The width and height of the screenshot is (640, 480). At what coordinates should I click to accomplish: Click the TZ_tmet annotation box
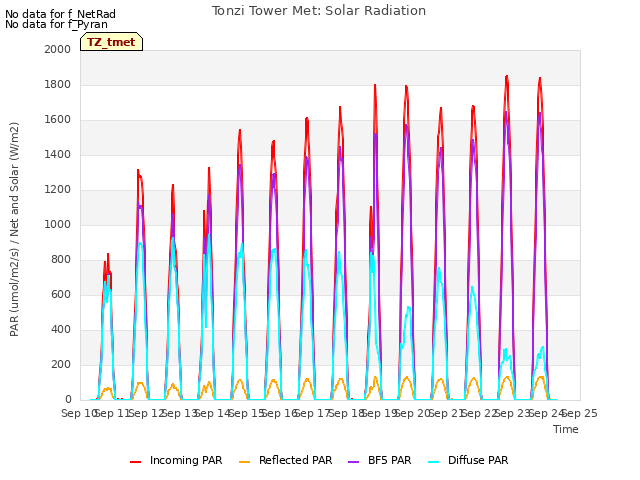point(111,42)
